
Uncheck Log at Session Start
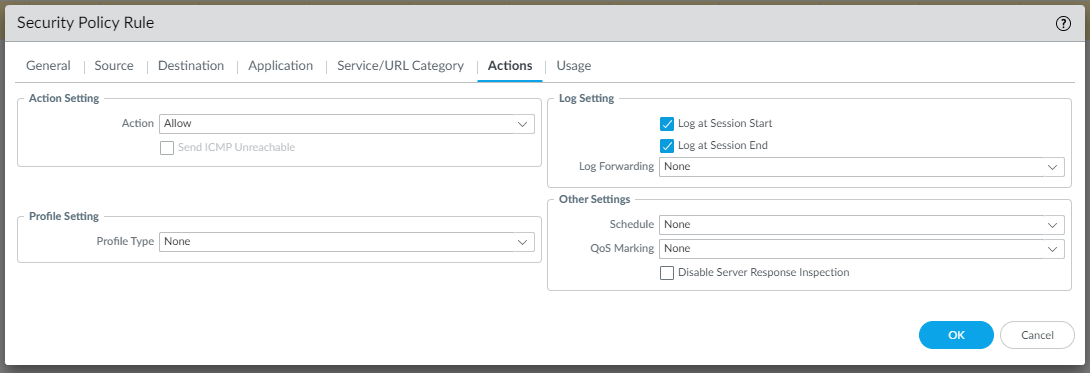pos(667,124)
